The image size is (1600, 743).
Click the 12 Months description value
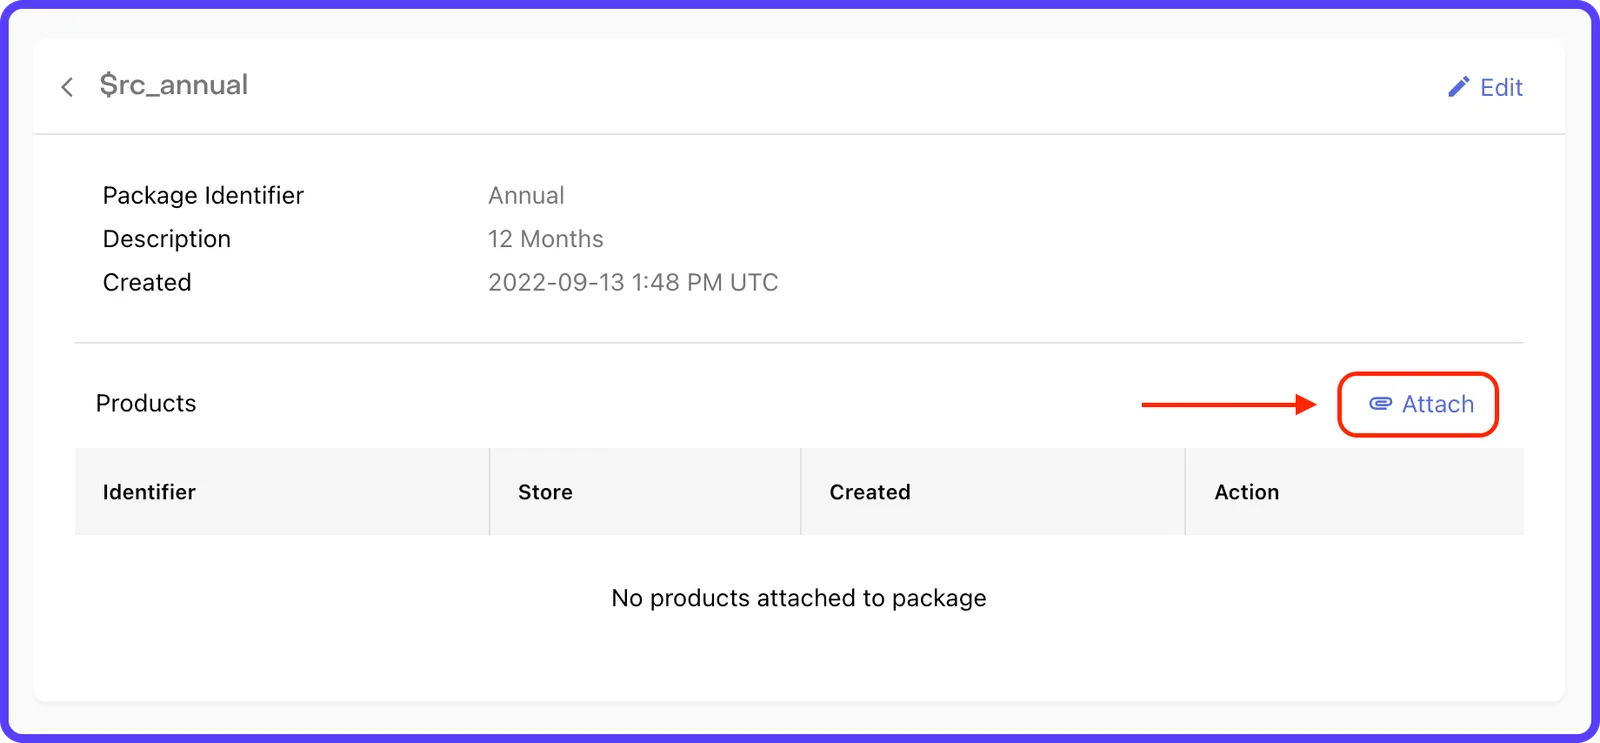point(546,239)
